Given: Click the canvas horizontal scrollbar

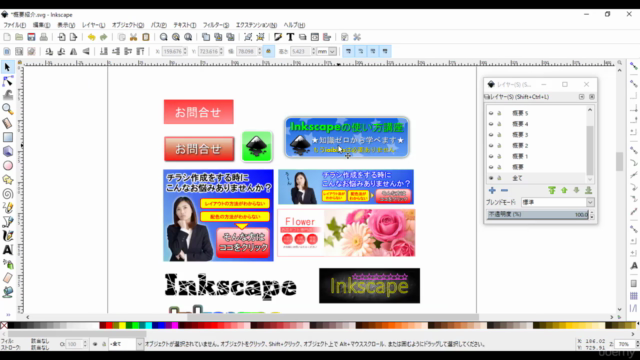Looking at the screenshot, I should point(333,317).
